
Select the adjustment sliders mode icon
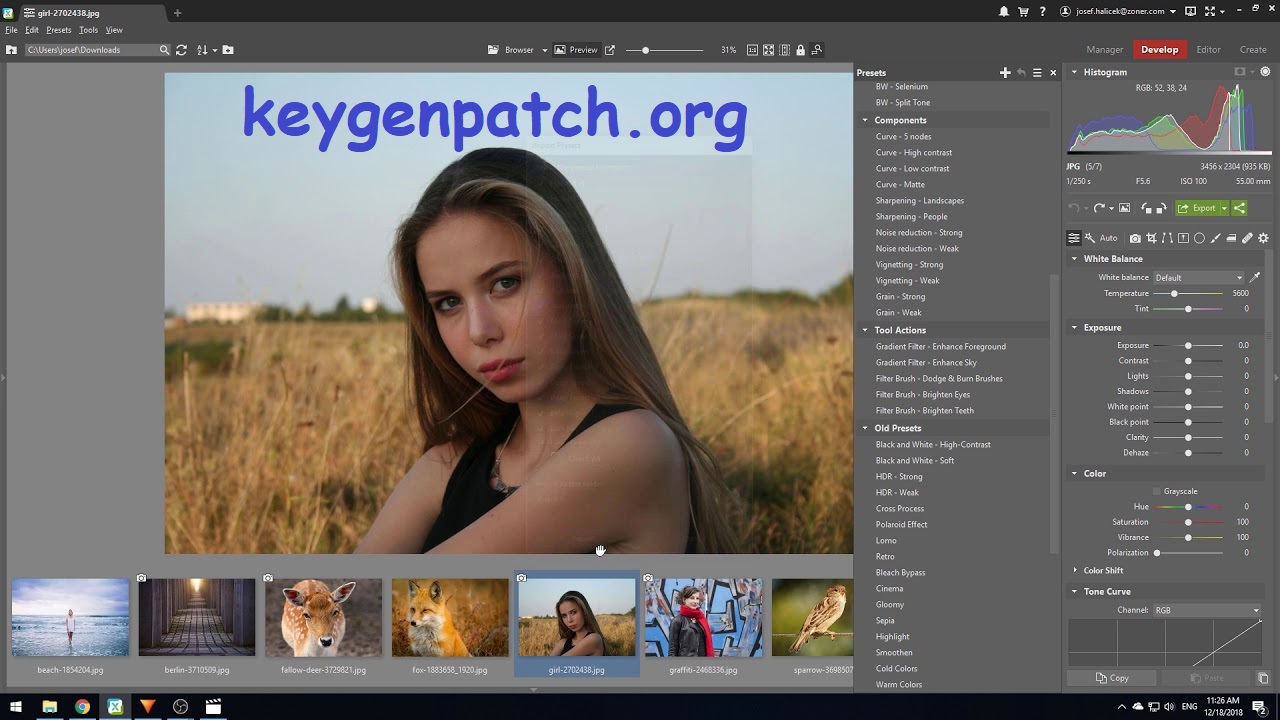(x=1074, y=238)
